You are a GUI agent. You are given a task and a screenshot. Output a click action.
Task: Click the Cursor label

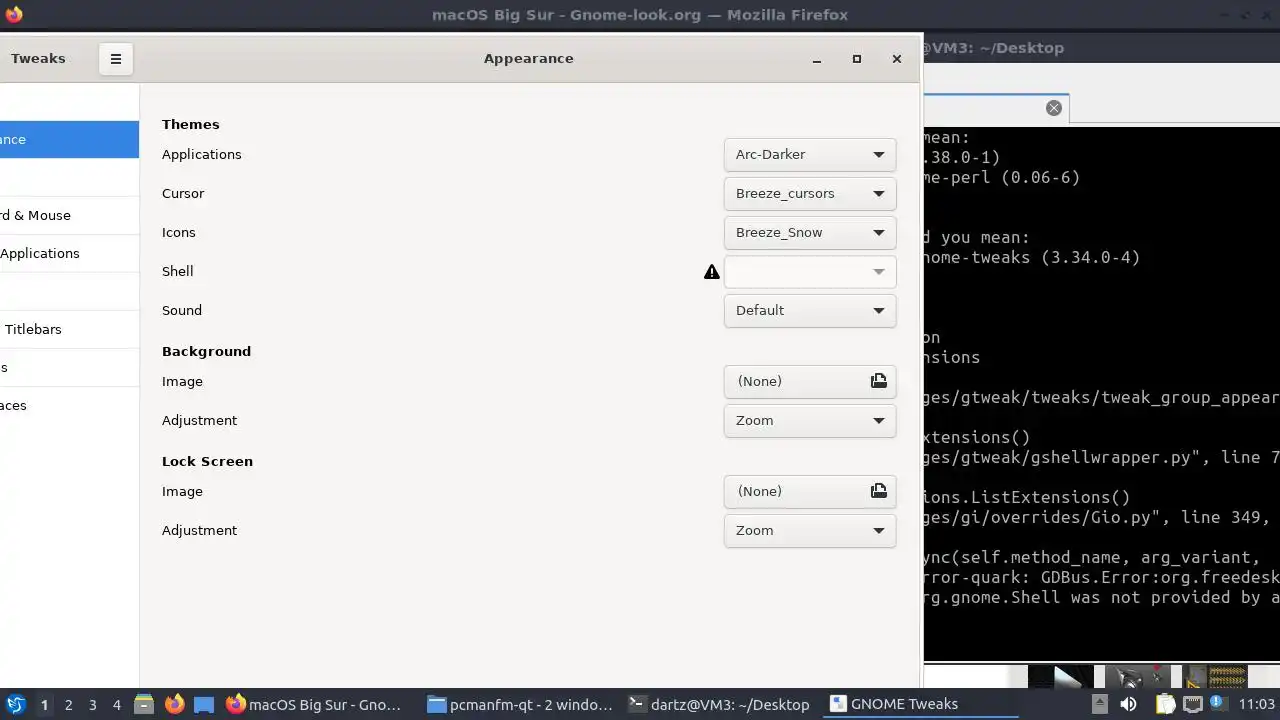183,193
